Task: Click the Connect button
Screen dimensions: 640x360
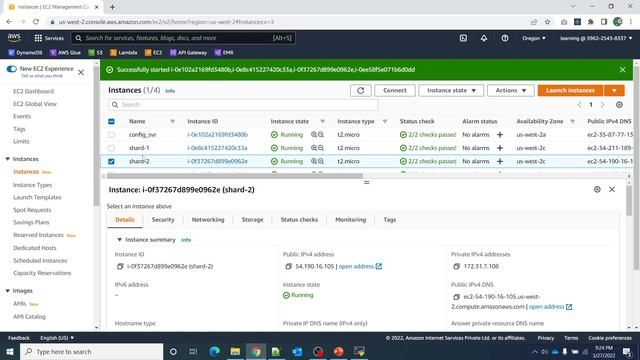Action: pyautogui.click(x=395, y=90)
